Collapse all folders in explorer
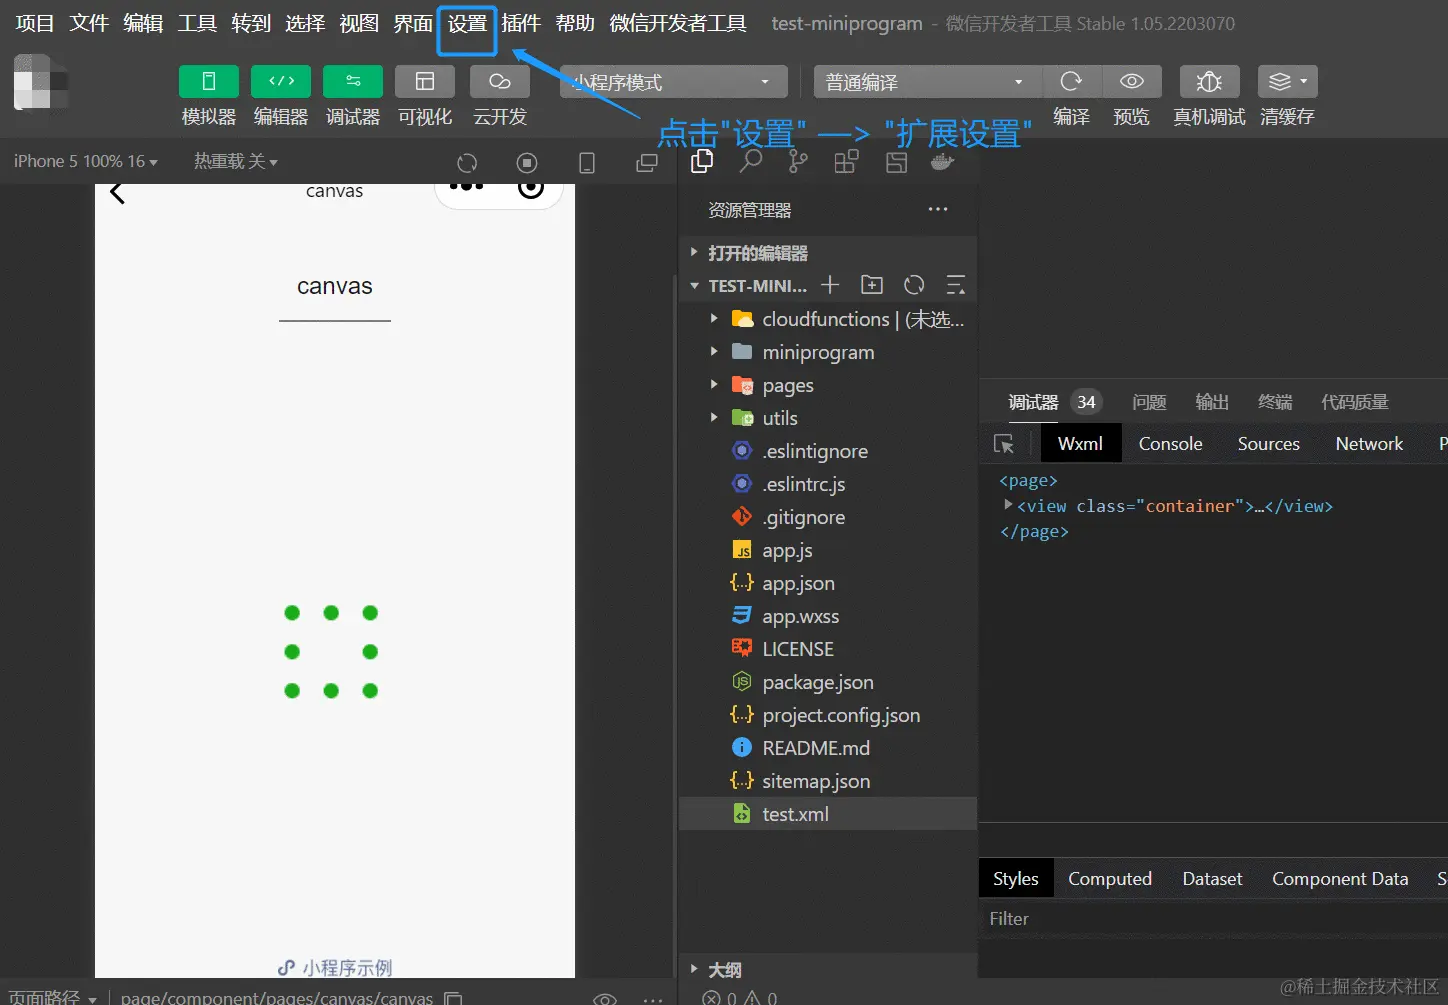Image resolution: width=1448 pixels, height=1005 pixels. coord(956,285)
